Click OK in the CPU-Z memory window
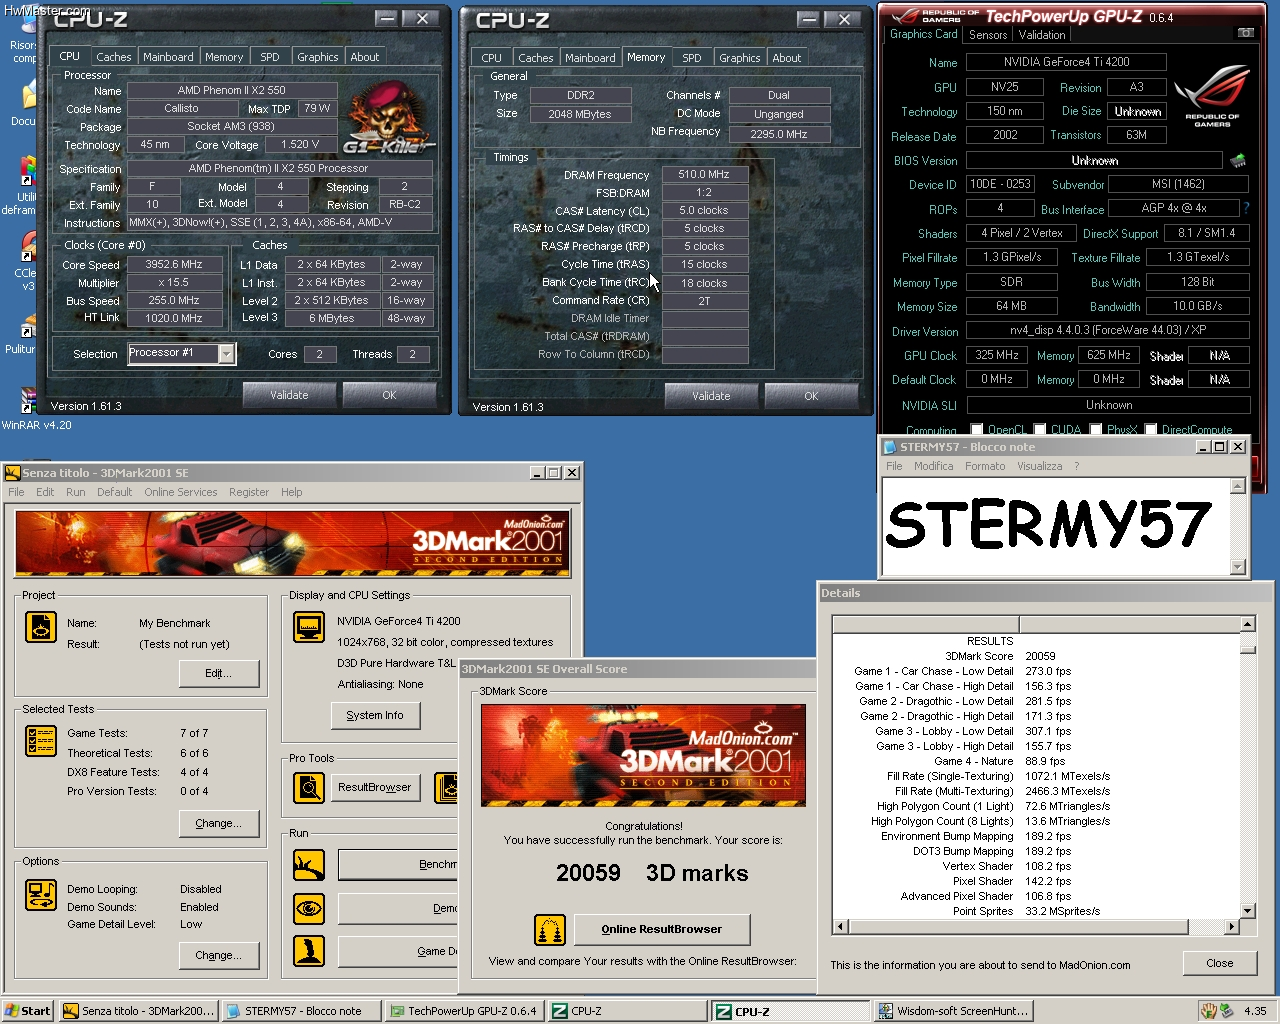The height and width of the screenshot is (1024, 1280). [811, 396]
